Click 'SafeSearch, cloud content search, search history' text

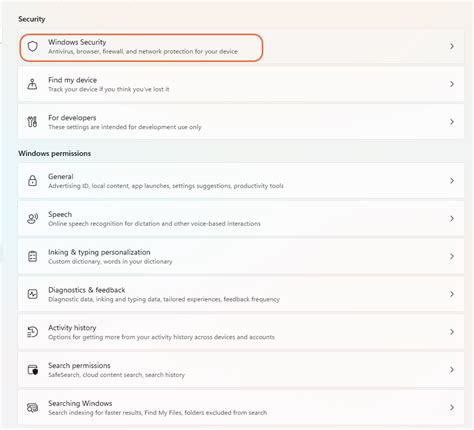coord(116,375)
